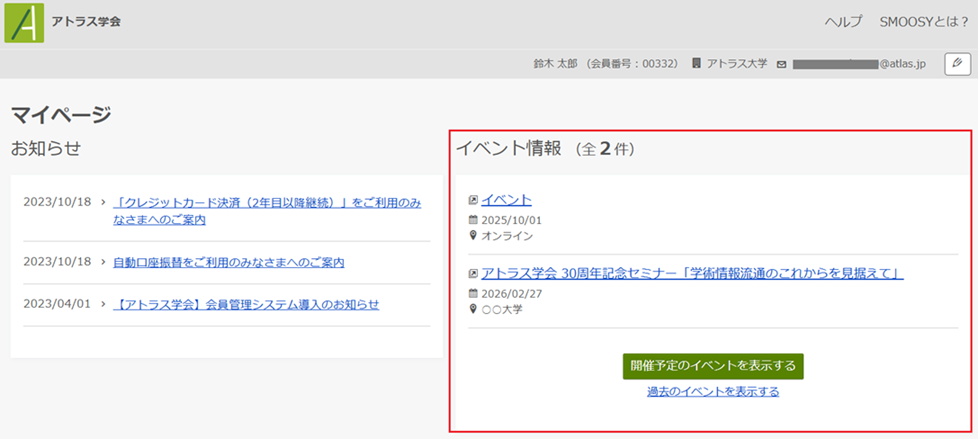Click the envelope icon before the email address

point(781,64)
